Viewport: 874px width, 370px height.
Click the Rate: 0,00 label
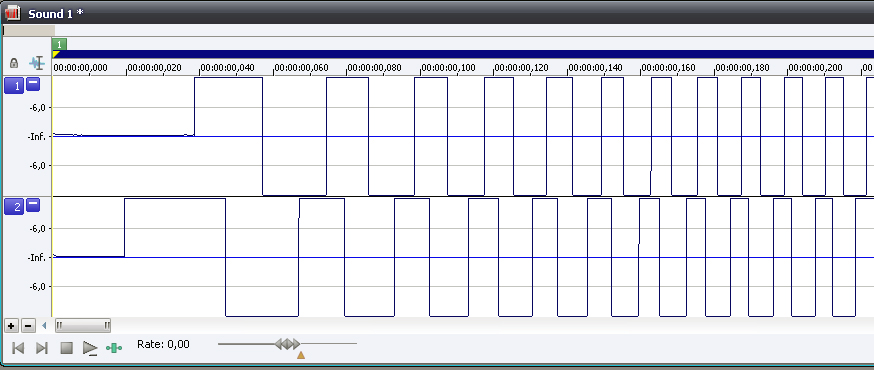click(x=163, y=344)
